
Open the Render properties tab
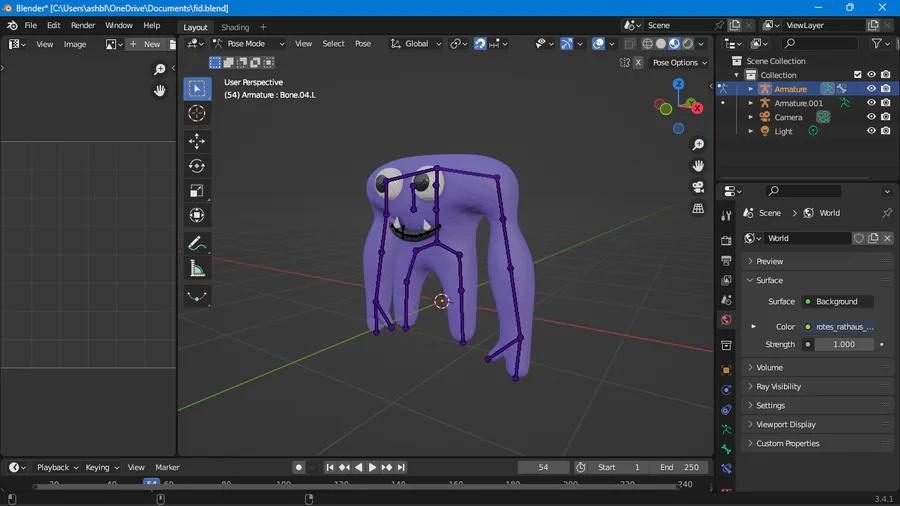[x=726, y=241]
